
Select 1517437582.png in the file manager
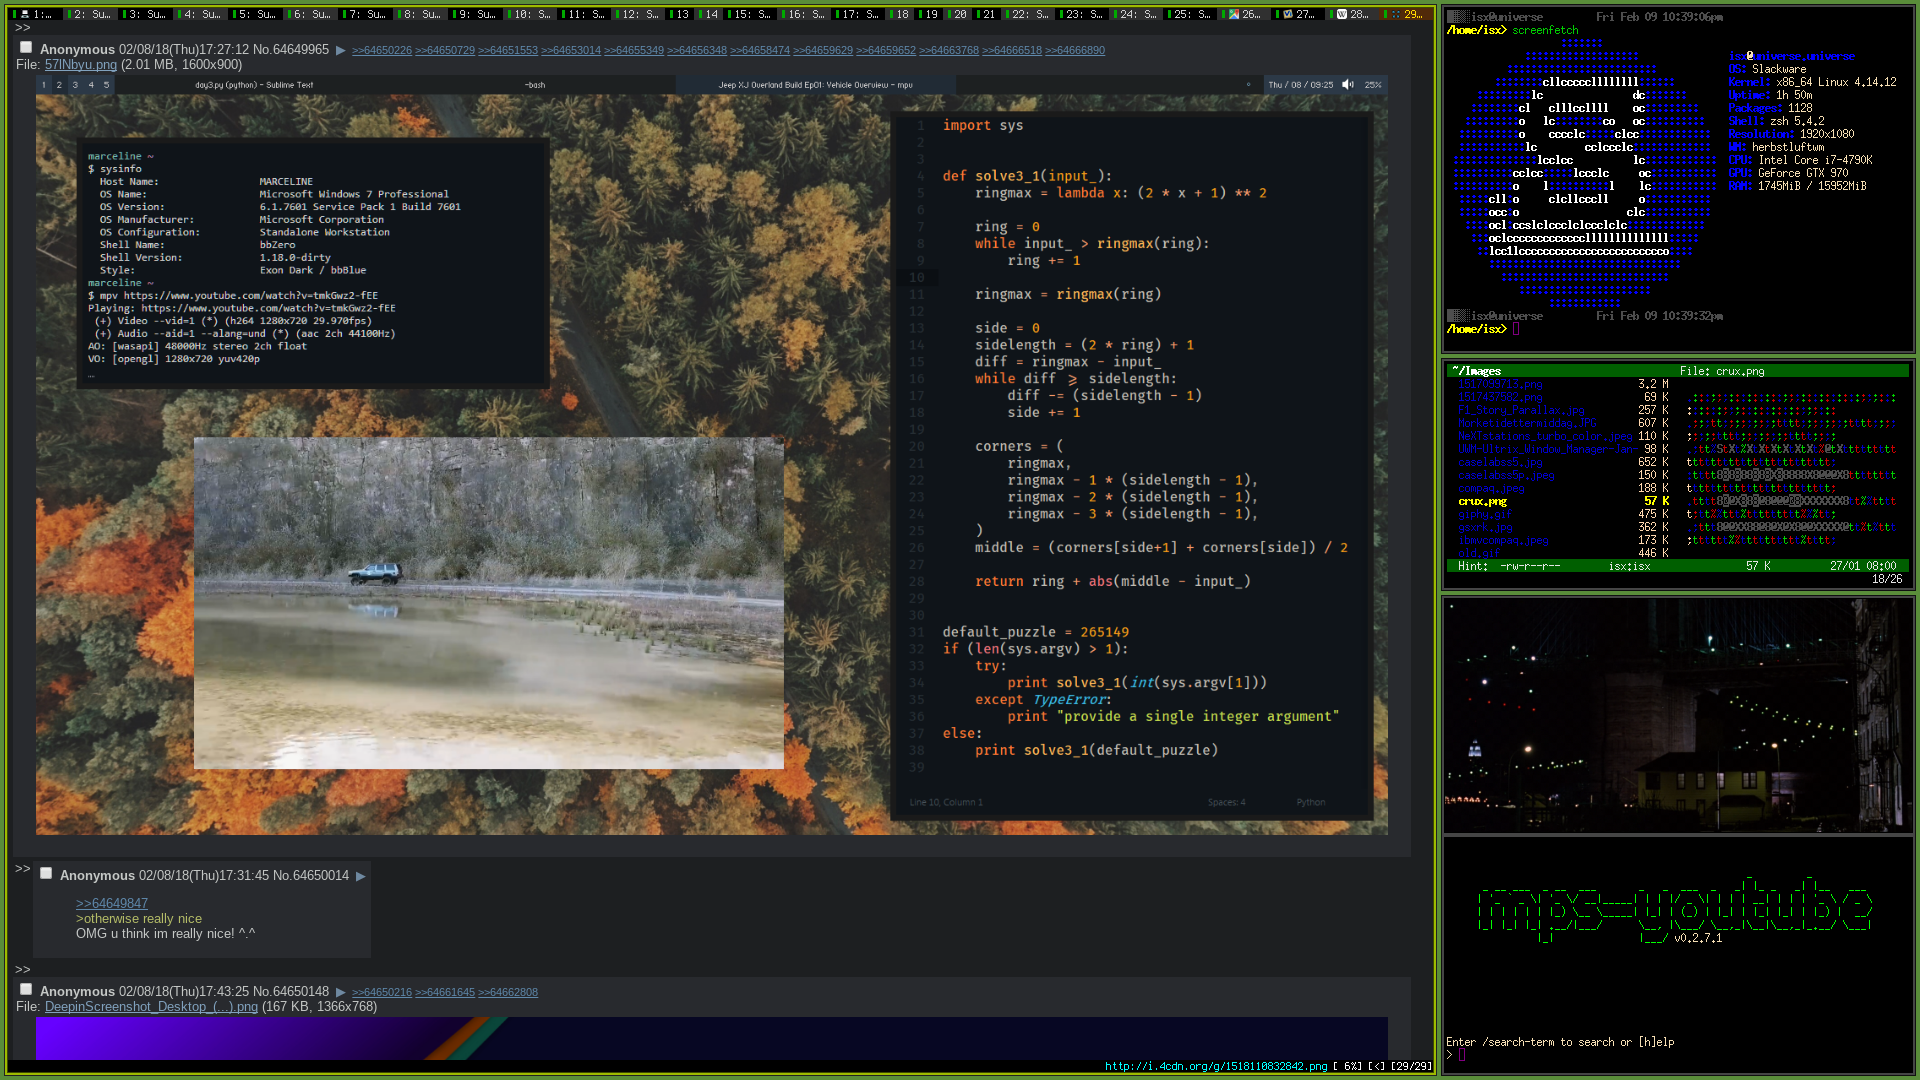coord(1500,397)
